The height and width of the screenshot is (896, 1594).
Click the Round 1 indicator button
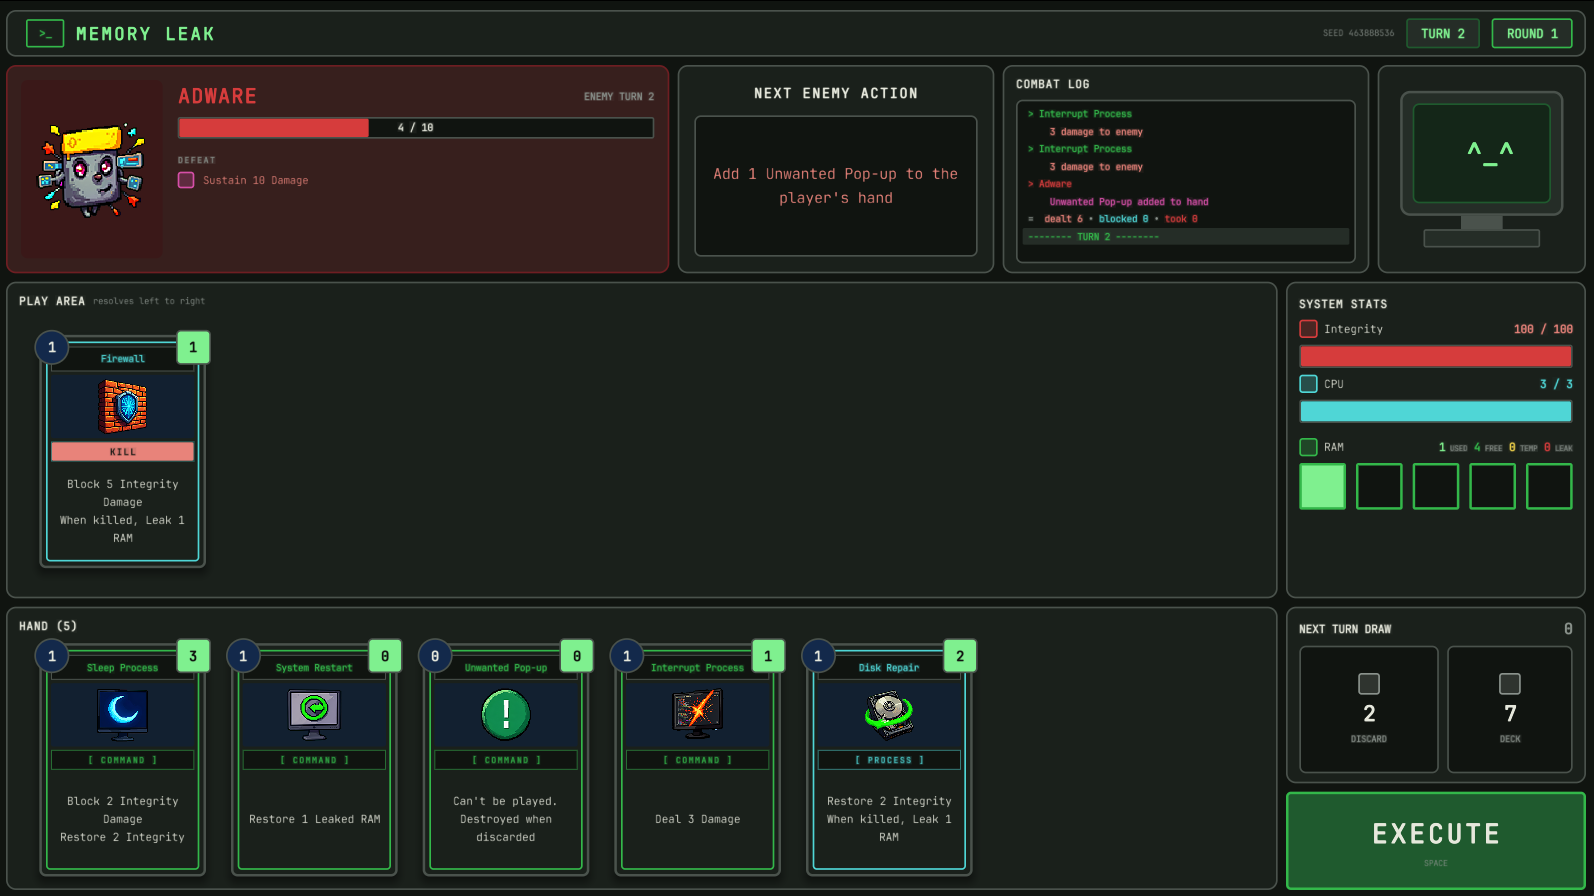(x=1532, y=34)
